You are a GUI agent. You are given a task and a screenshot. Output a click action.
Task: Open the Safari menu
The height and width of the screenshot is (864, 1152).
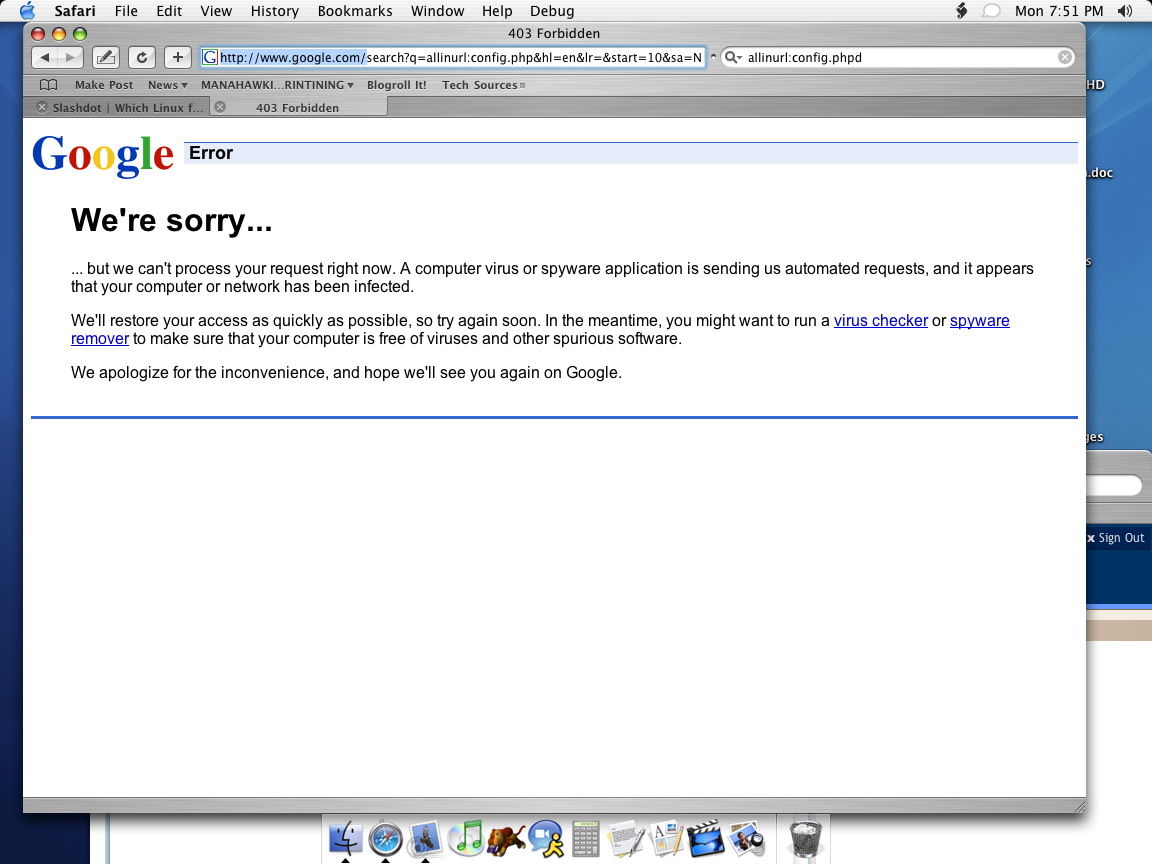click(75, 10)
